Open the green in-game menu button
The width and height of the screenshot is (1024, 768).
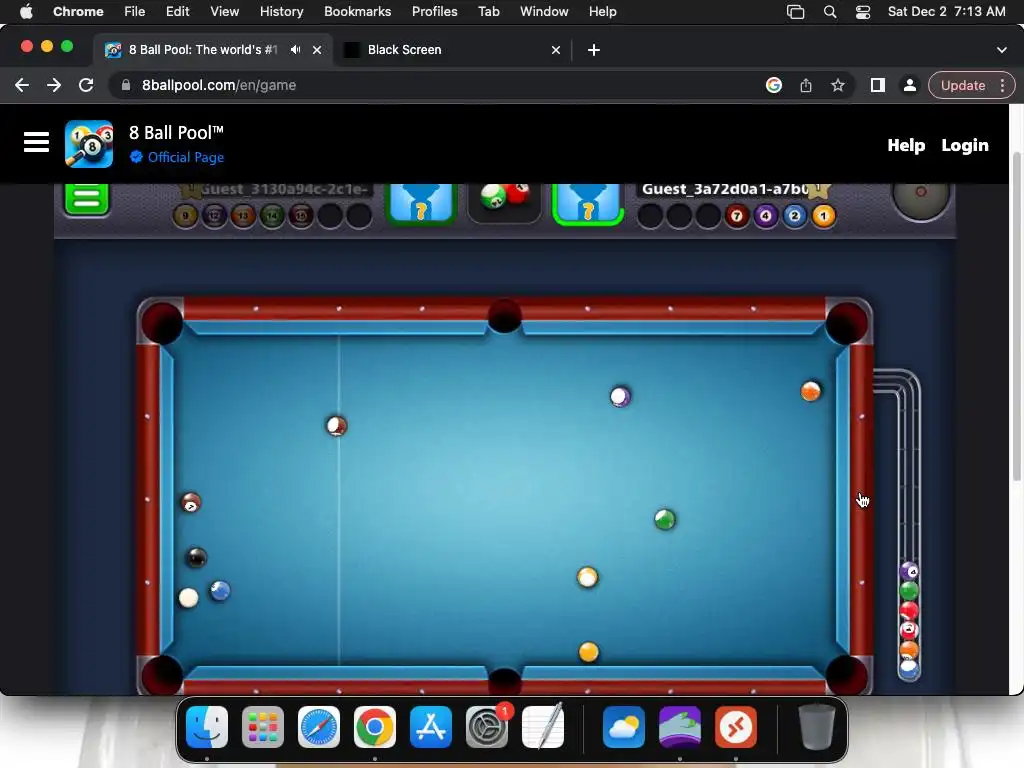point(86,199)
